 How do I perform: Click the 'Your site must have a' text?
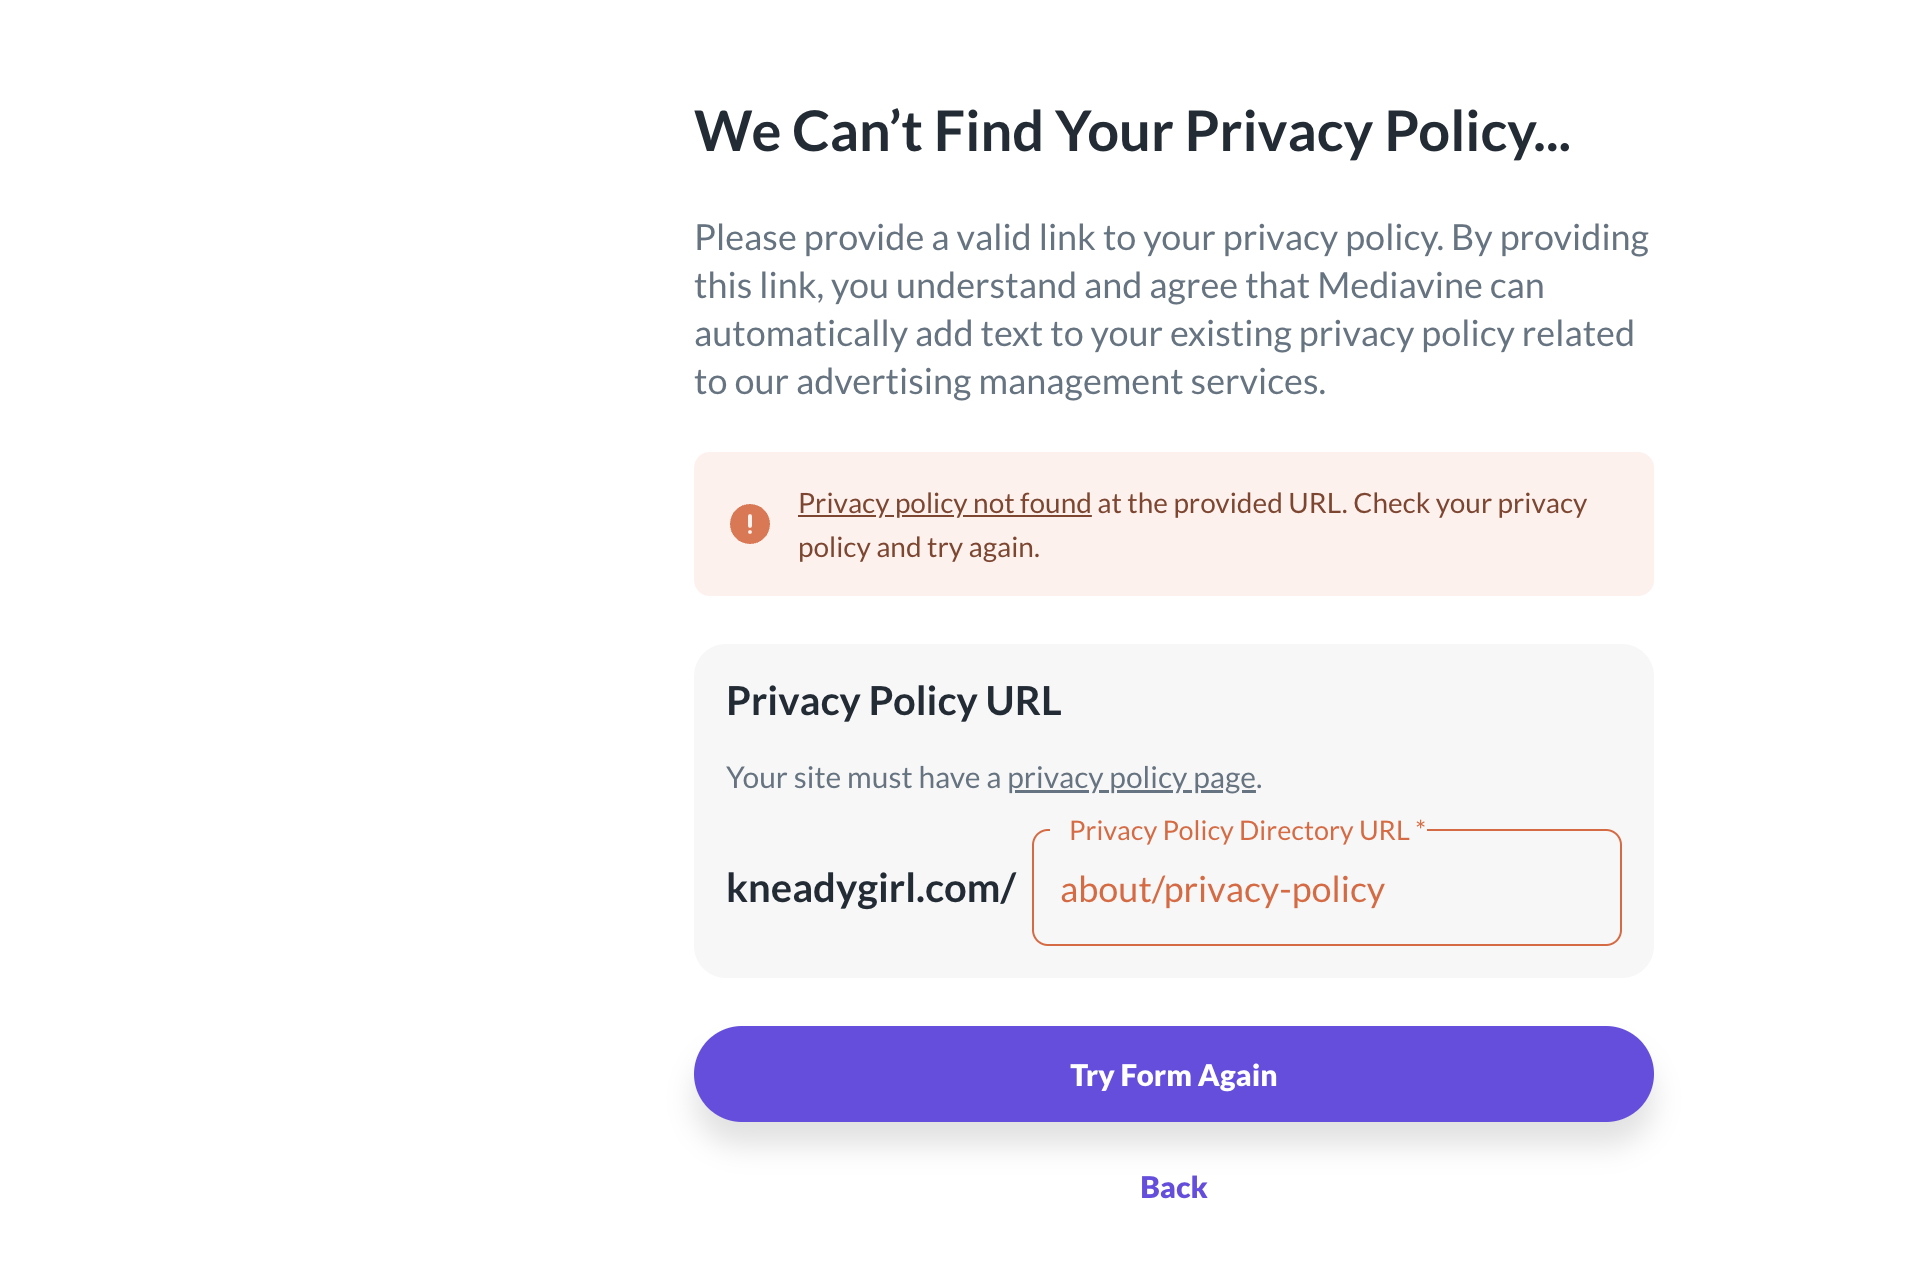862,777
